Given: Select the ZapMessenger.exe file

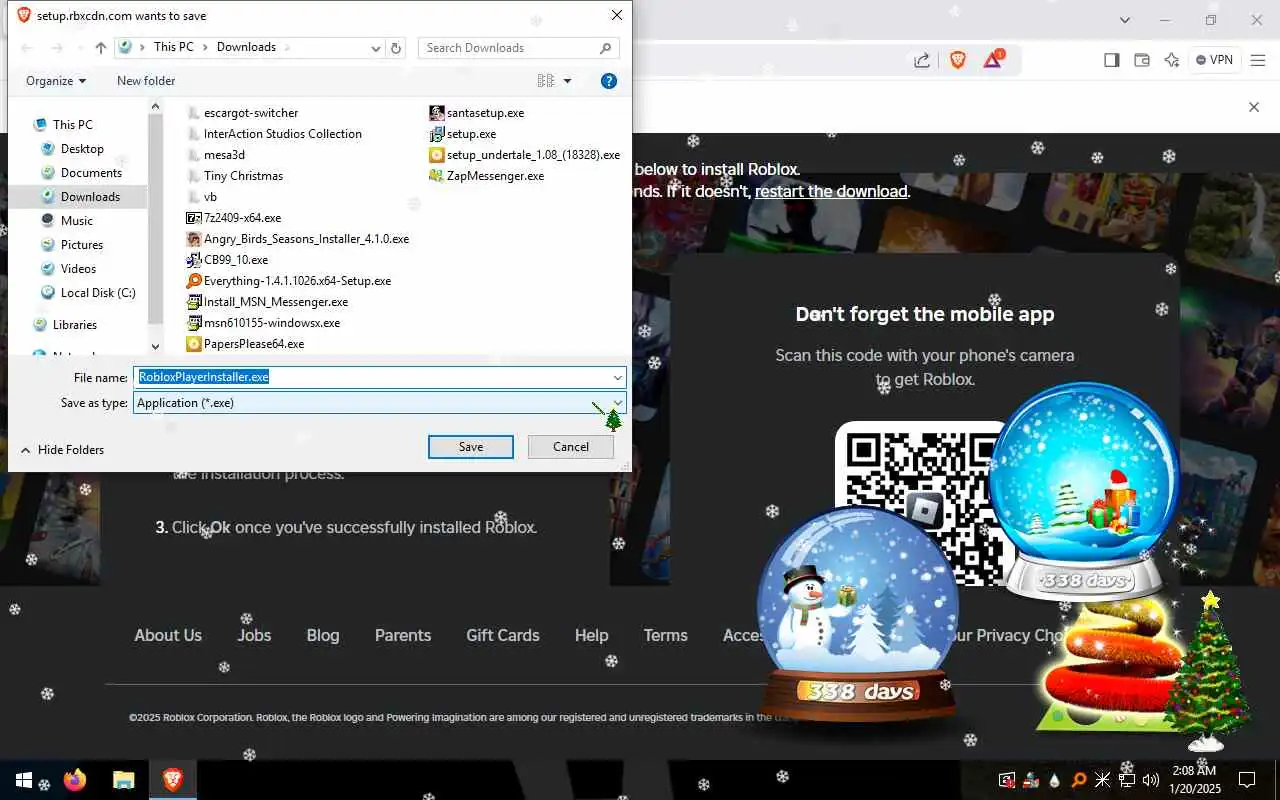Looking at the screenshot, I should [x=487, y=176].
